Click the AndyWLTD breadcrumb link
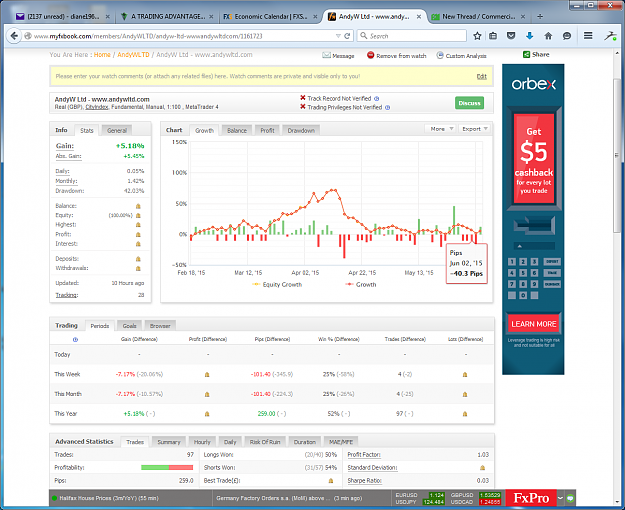The height and width of the screenshot is (510, 625). pos(133,55)
